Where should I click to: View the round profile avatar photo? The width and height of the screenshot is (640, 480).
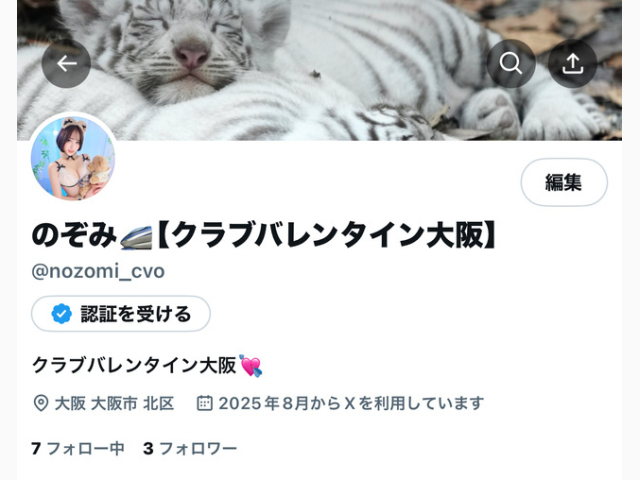pos(73,158)
